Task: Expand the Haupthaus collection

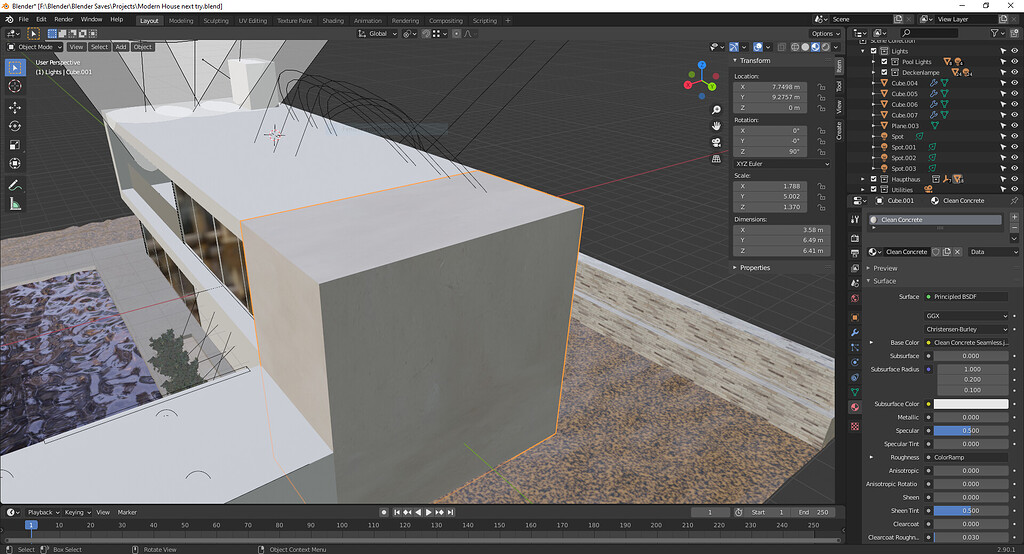Action: pos(863,179)
